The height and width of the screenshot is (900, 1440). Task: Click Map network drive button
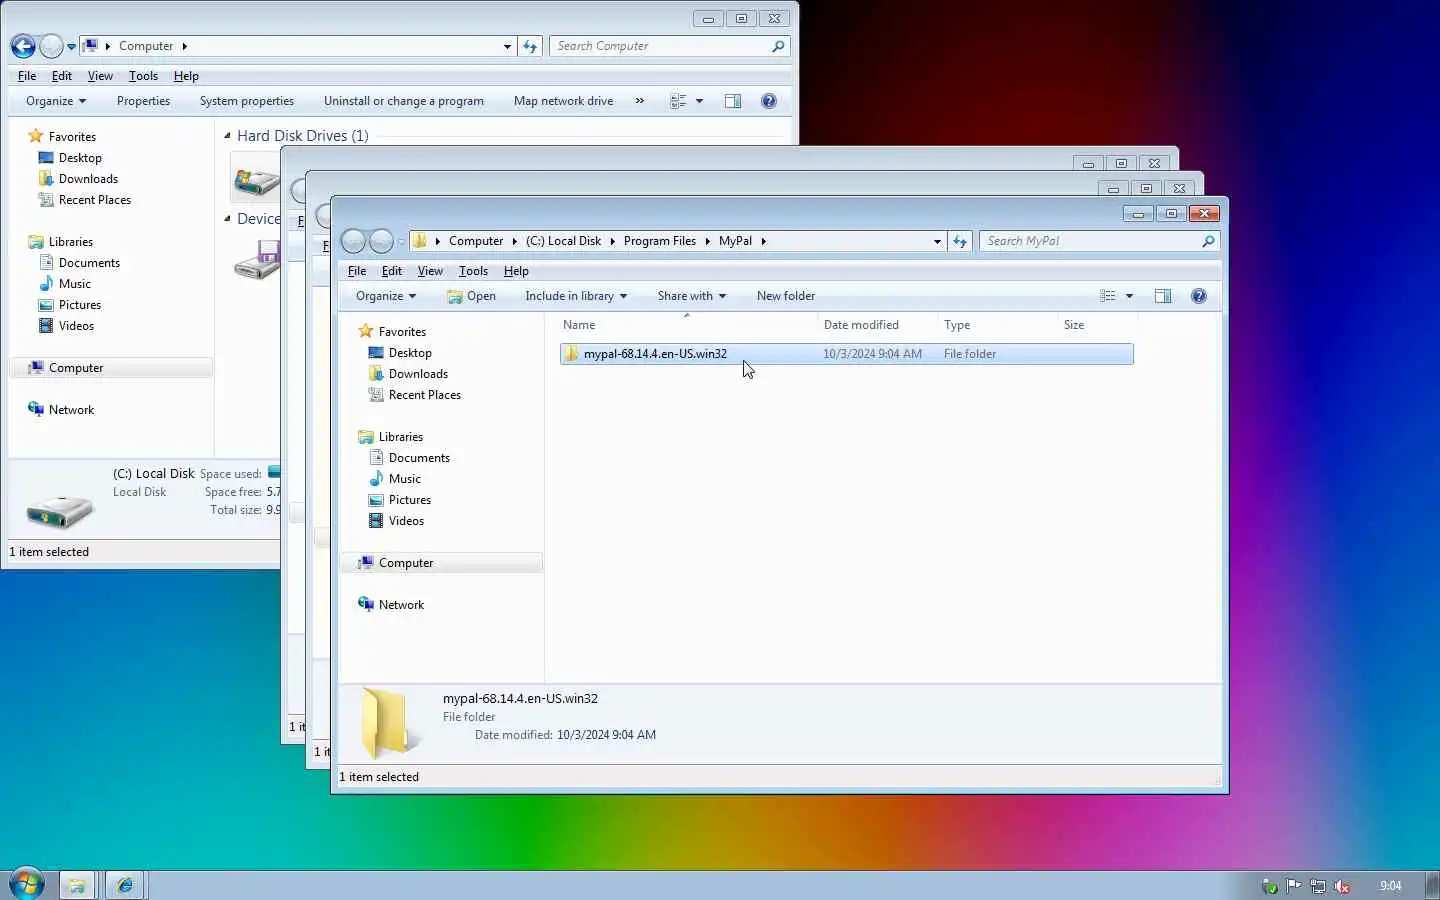click(x=563, y=101)
